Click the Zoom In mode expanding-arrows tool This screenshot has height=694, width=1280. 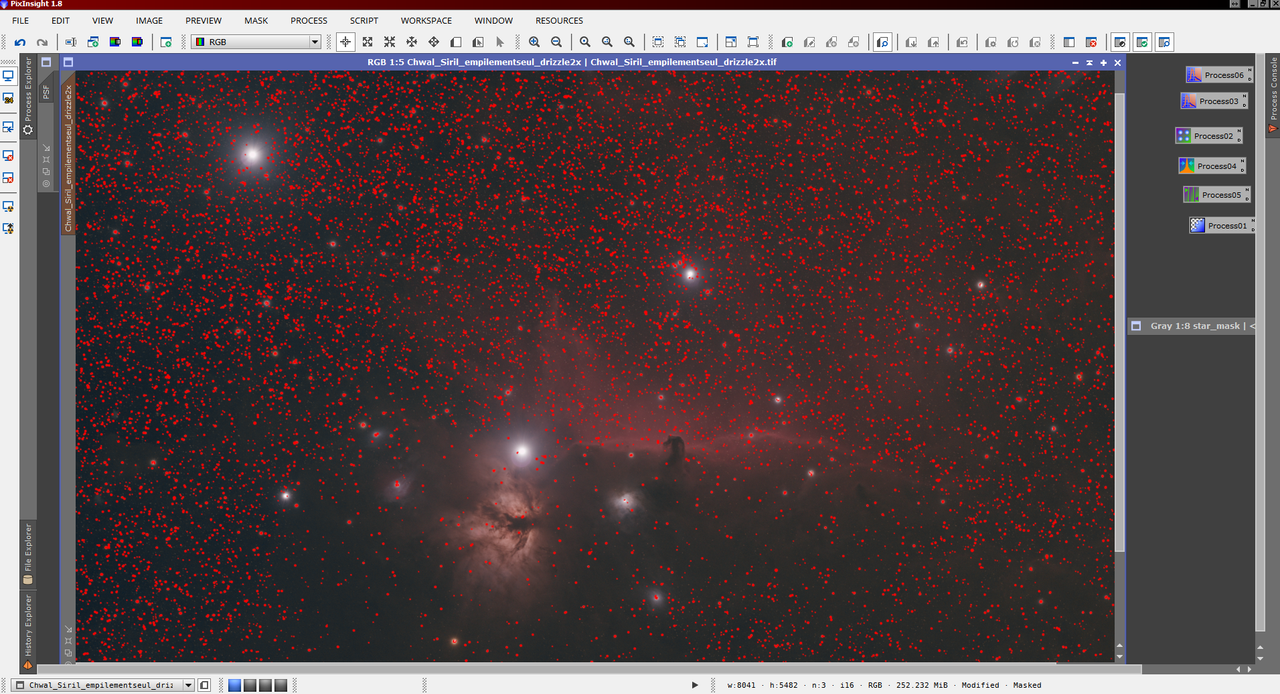(x=367, y=42)
